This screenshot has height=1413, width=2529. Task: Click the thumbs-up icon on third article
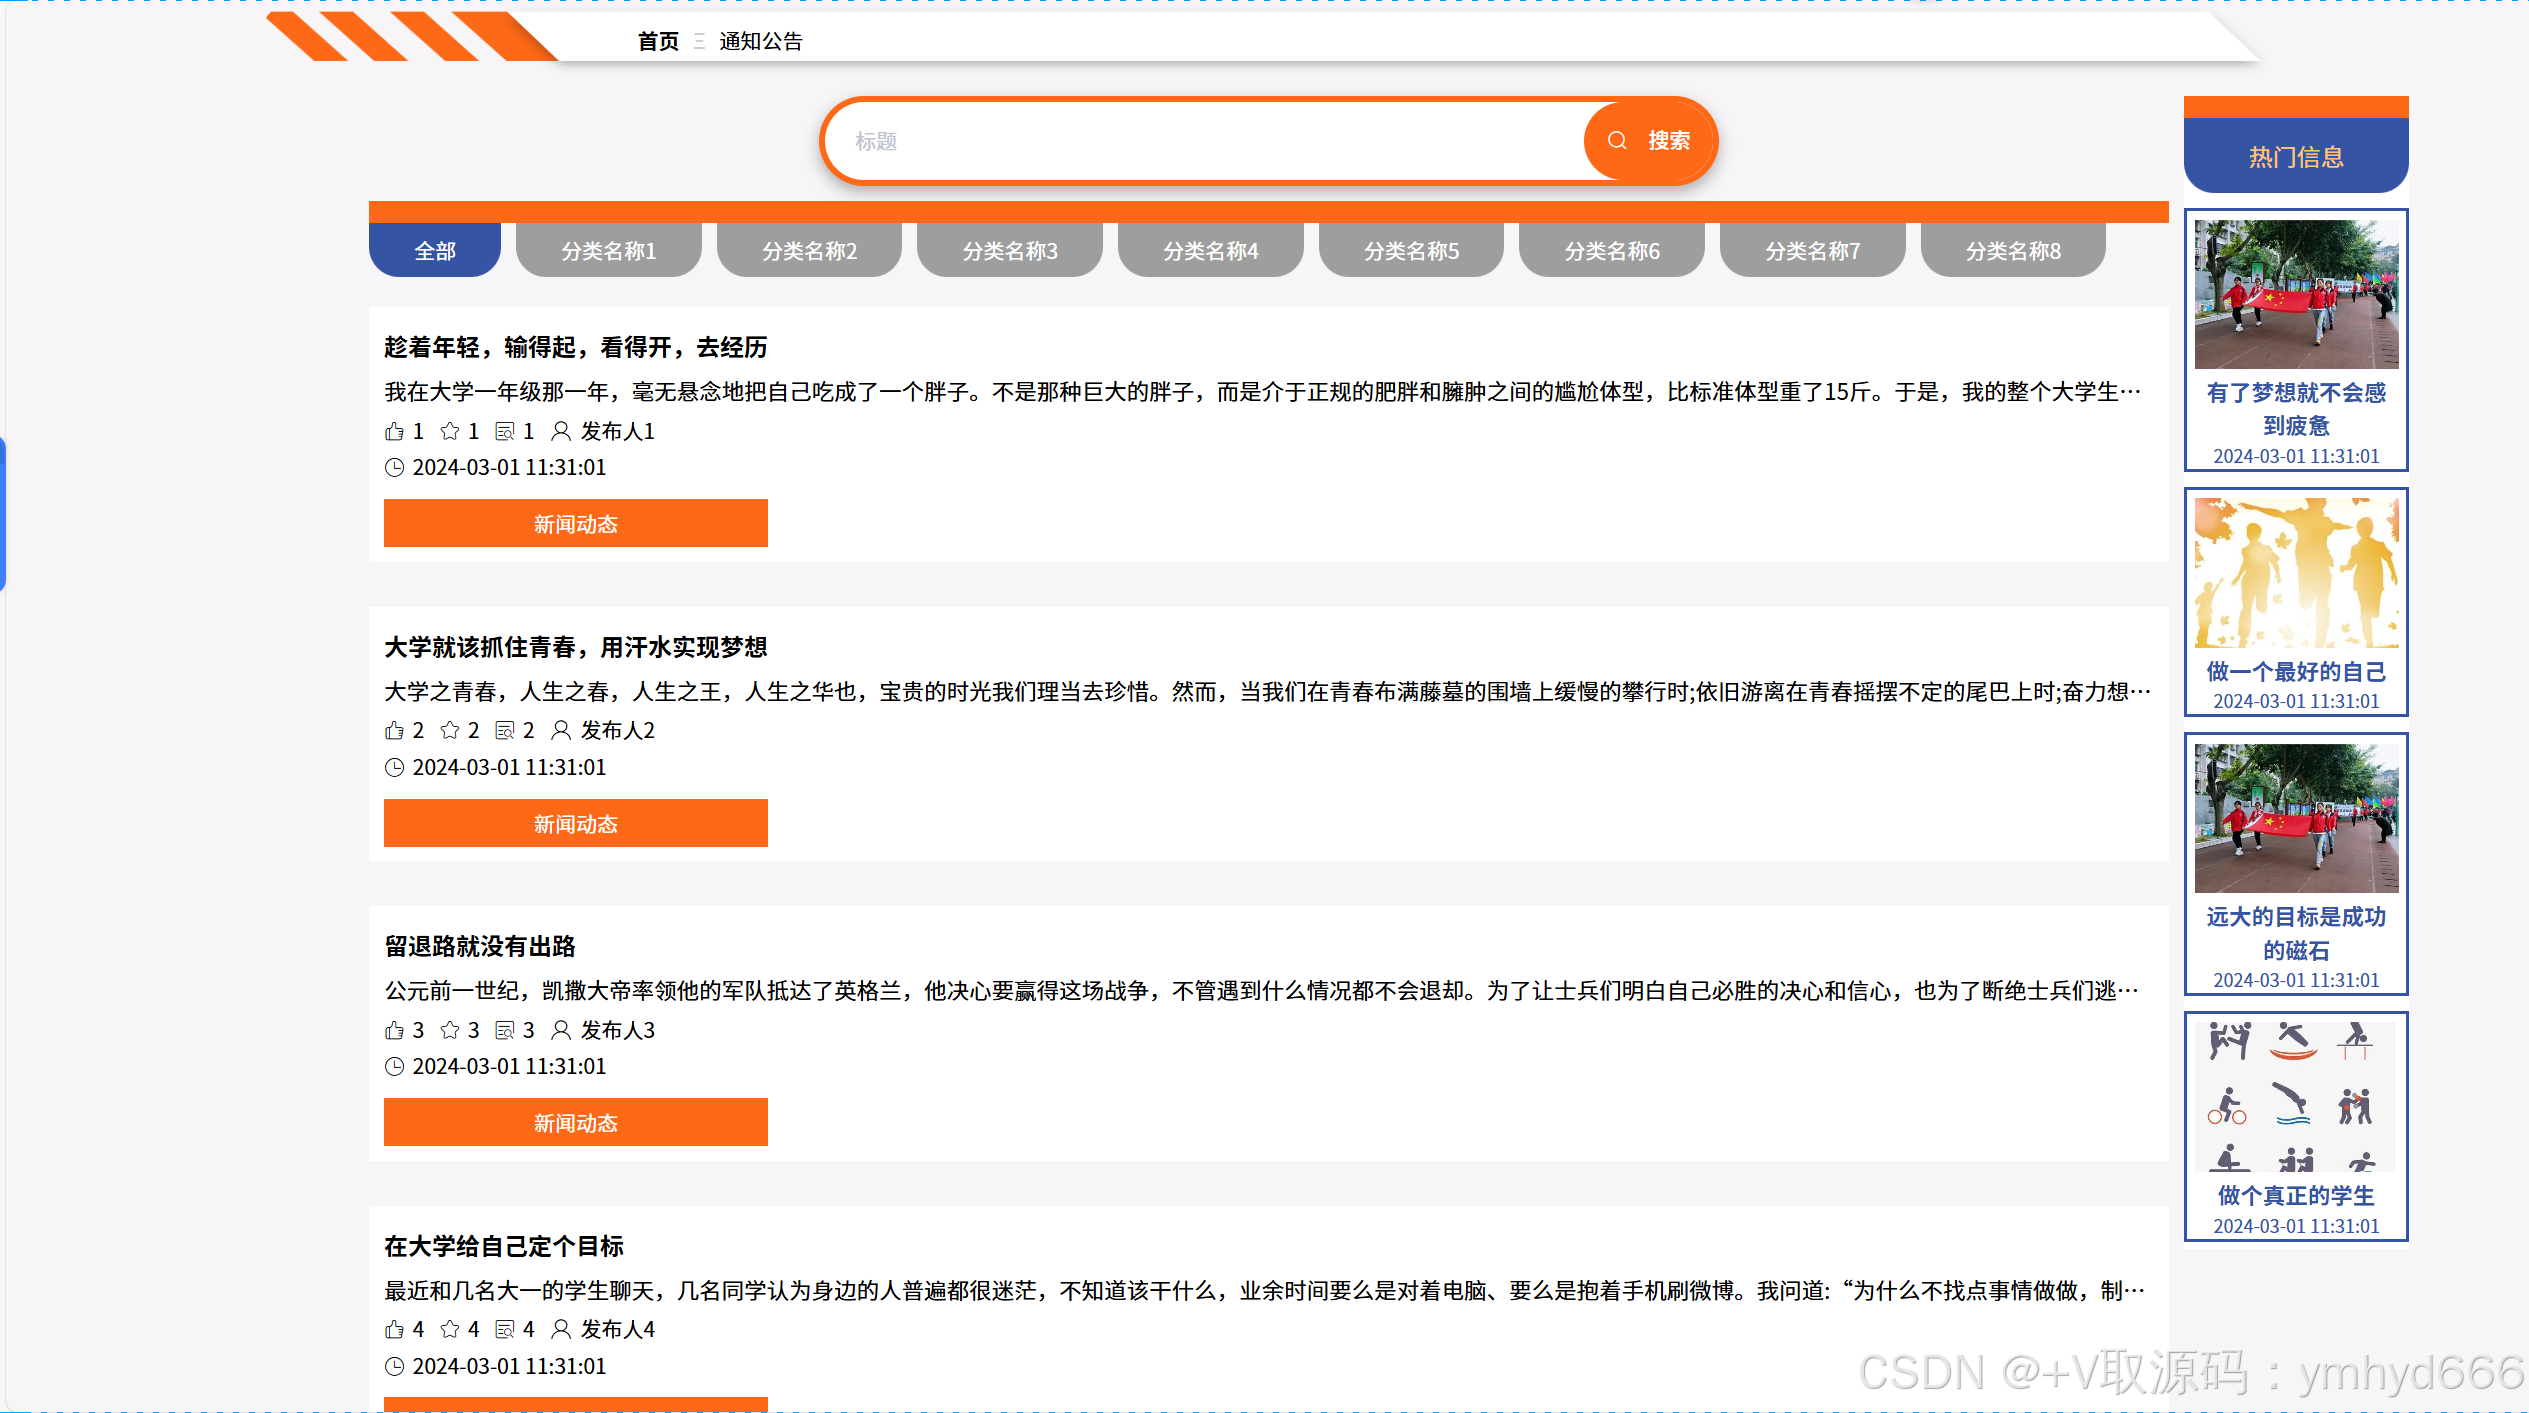[394, 1030]
